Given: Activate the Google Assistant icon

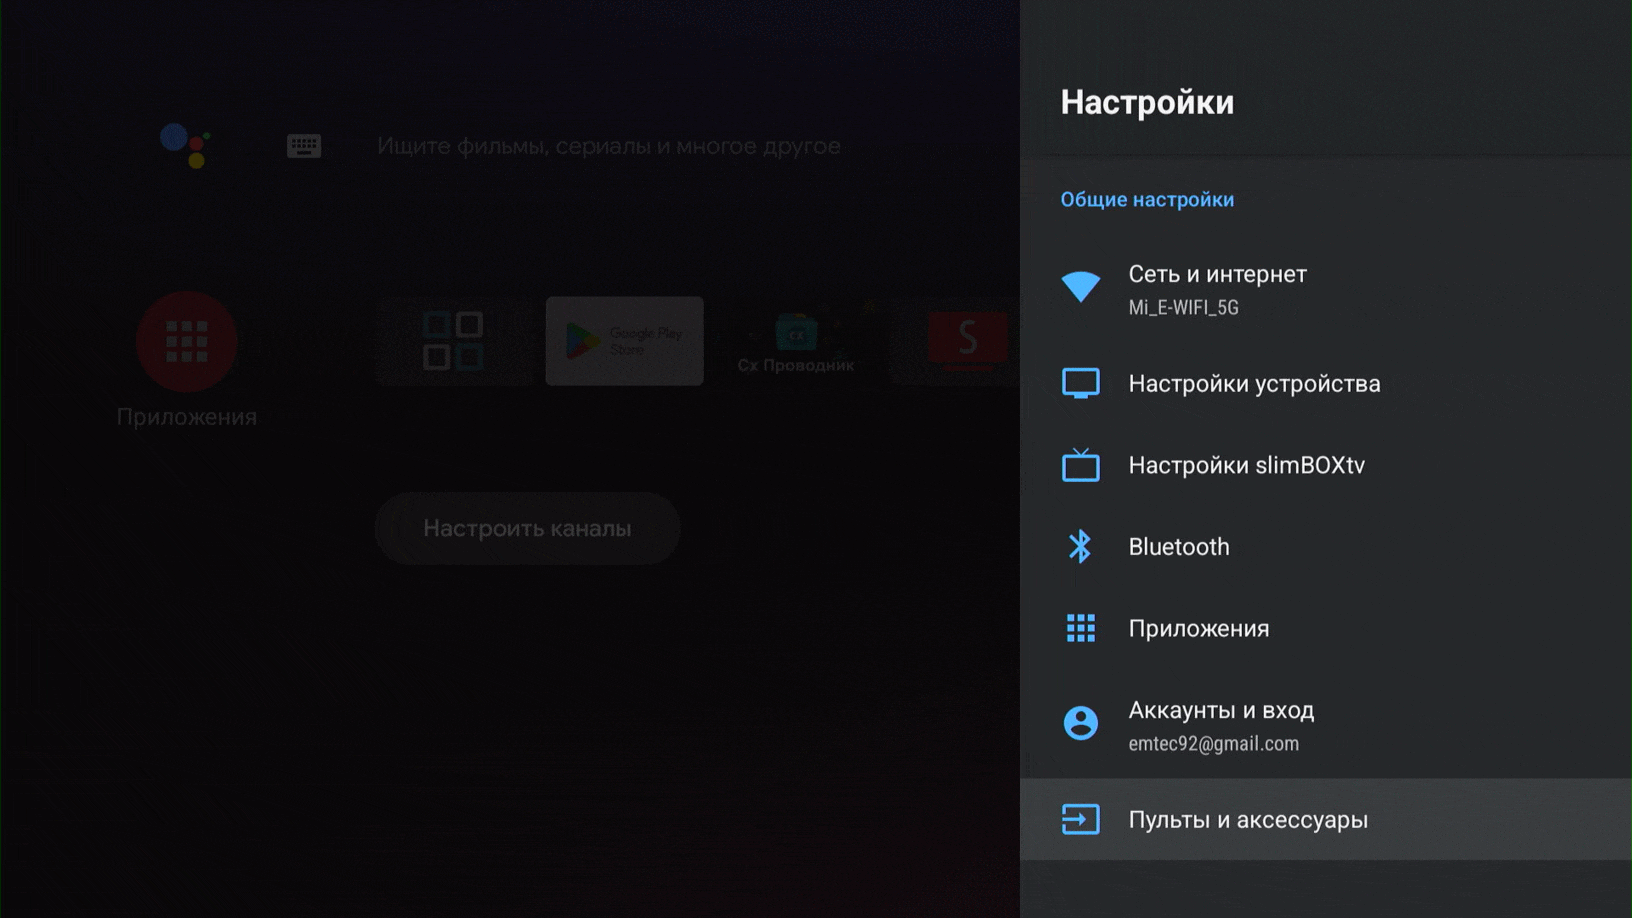Looking at the screenshot, I should coord(186,145).
